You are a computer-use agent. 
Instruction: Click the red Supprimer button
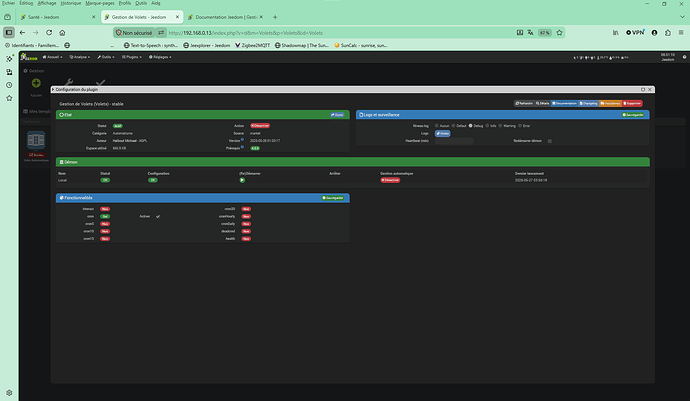click(632, 103)
